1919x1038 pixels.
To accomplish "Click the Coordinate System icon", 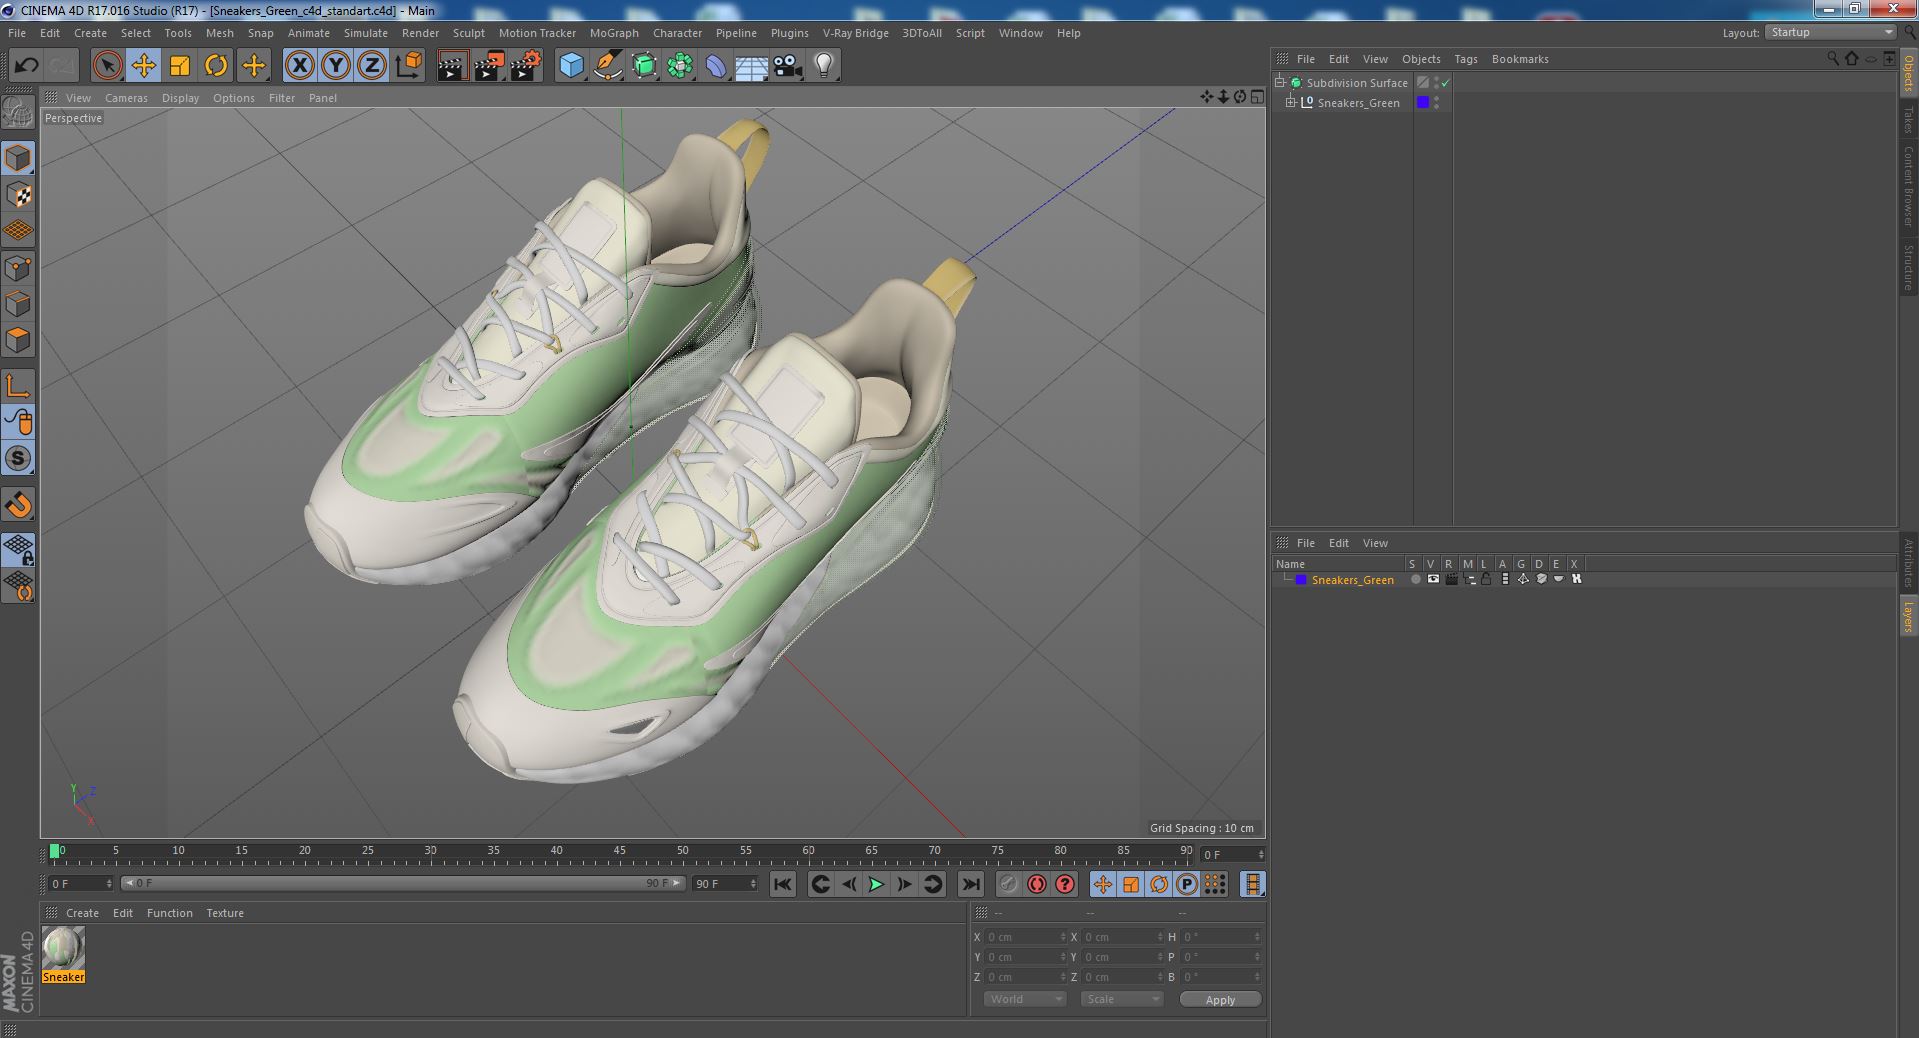I will click(x=408, y=66).
